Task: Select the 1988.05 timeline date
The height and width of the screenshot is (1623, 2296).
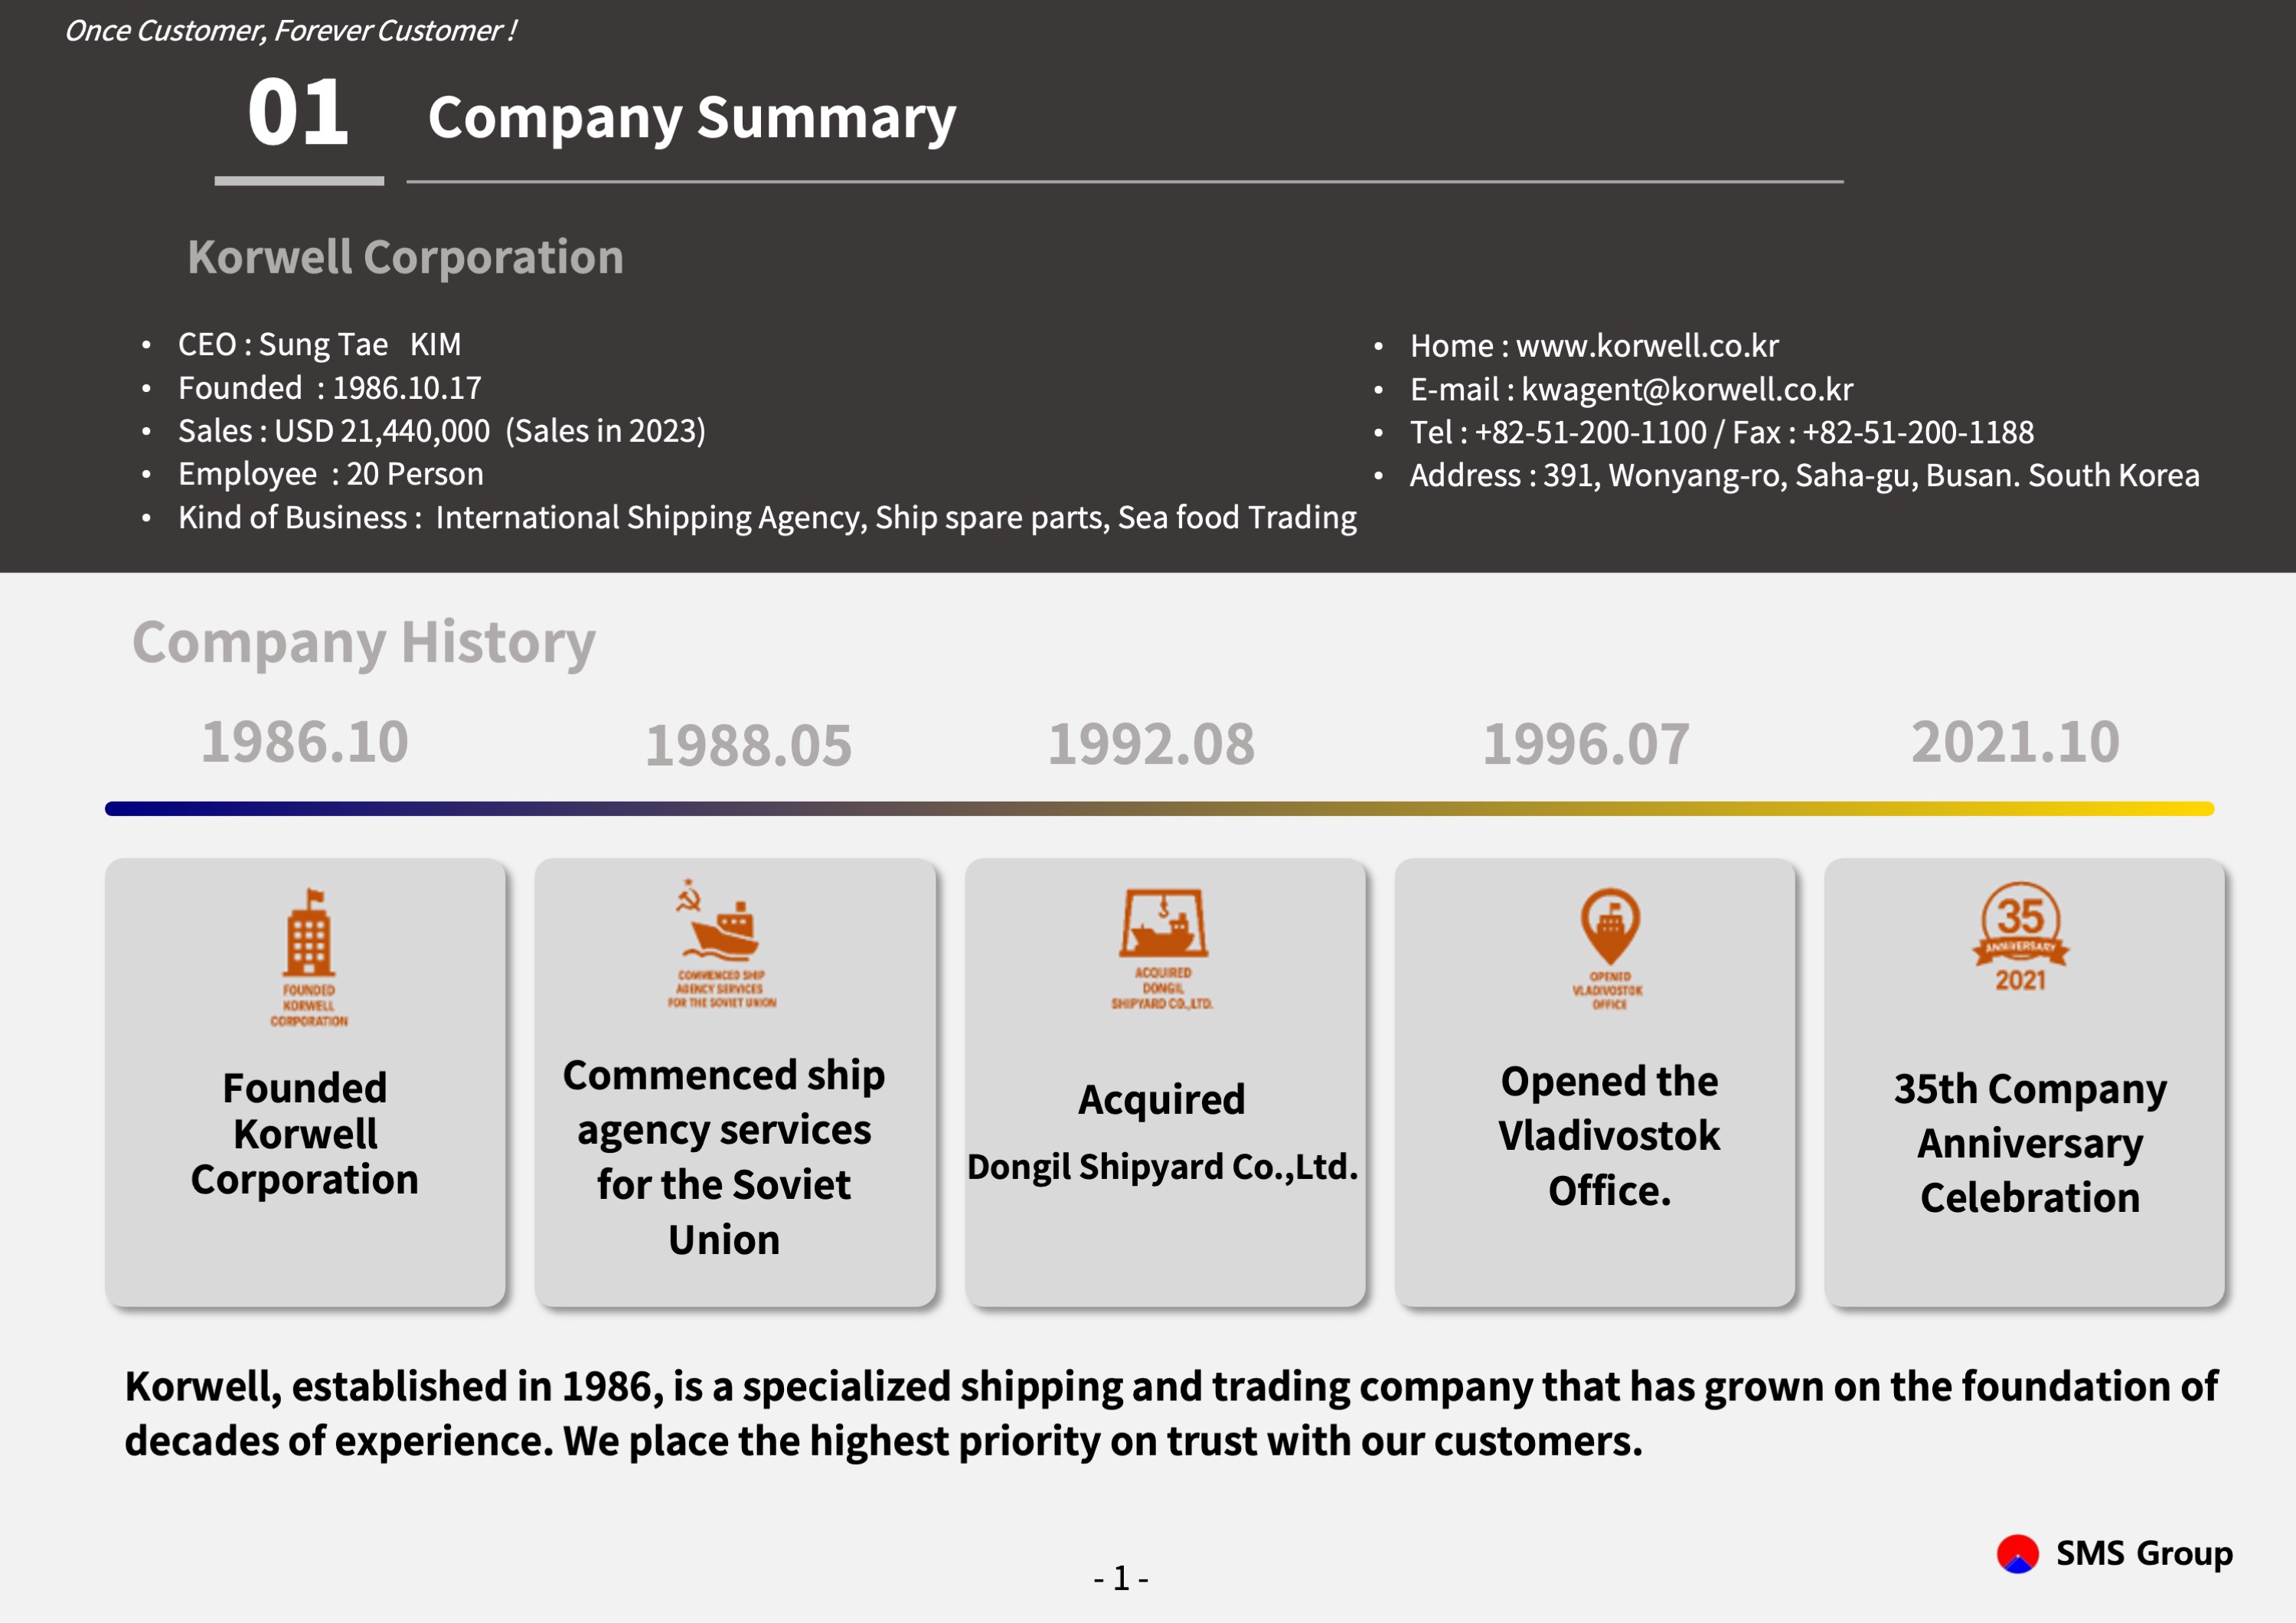Action: 748,746
